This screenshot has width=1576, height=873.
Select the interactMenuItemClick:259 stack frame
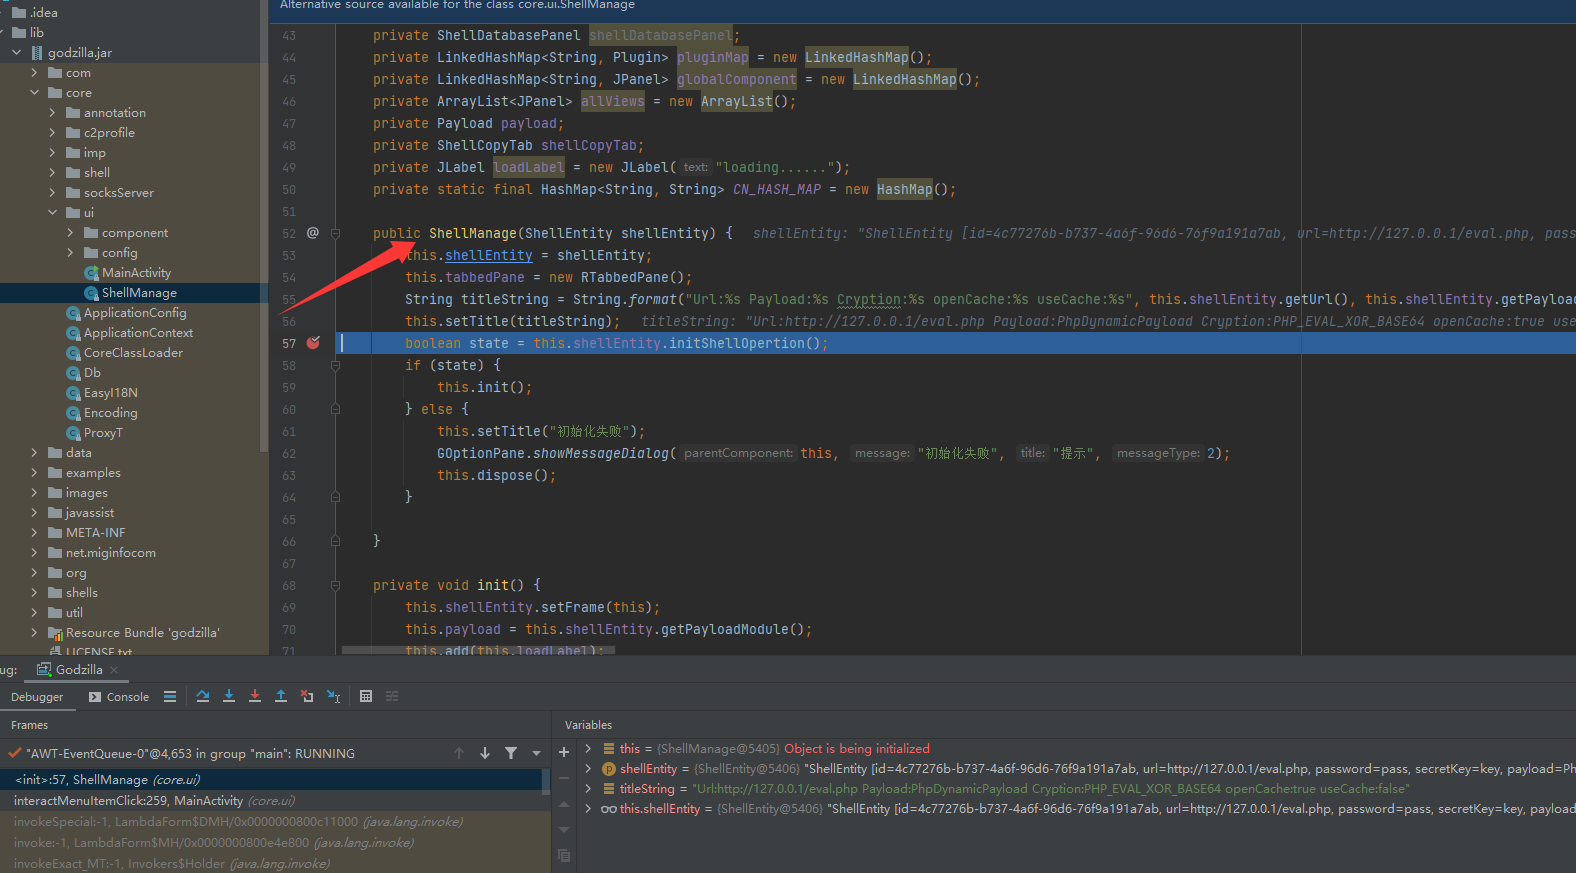[x=128, y=801]
